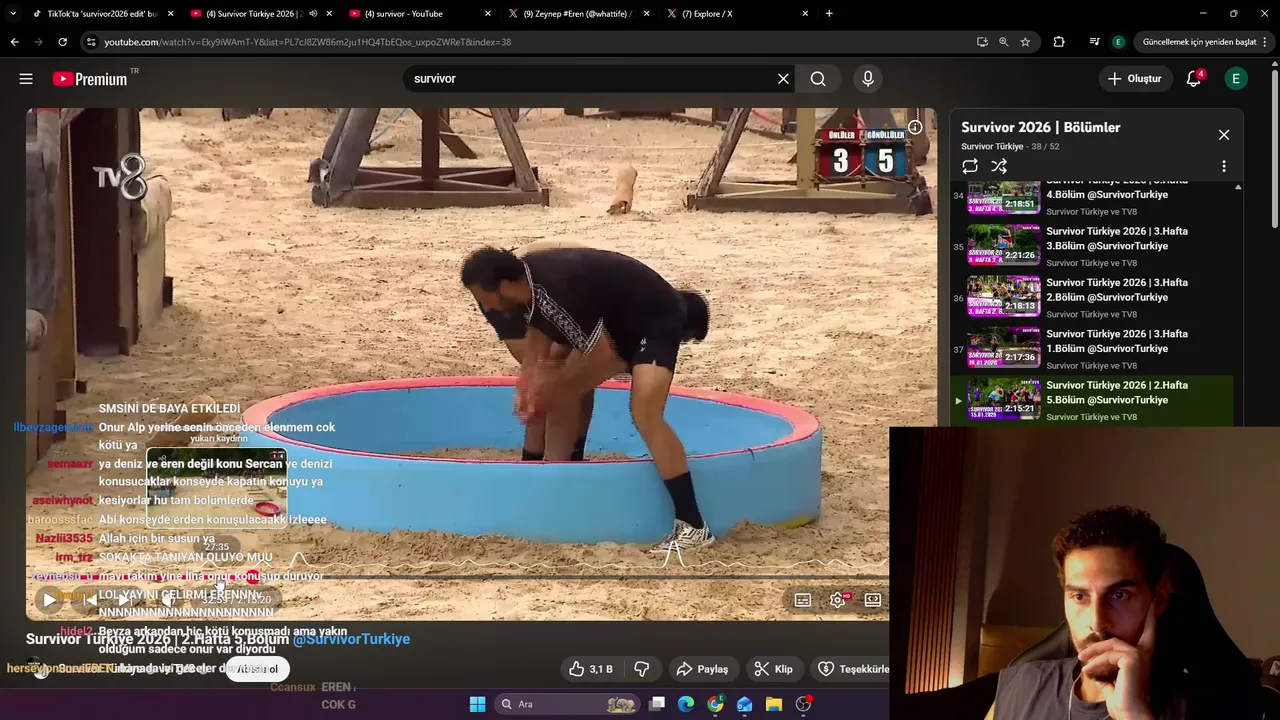Like the video with thumbs up
The image size is (1280, 720).
(591, 669)
